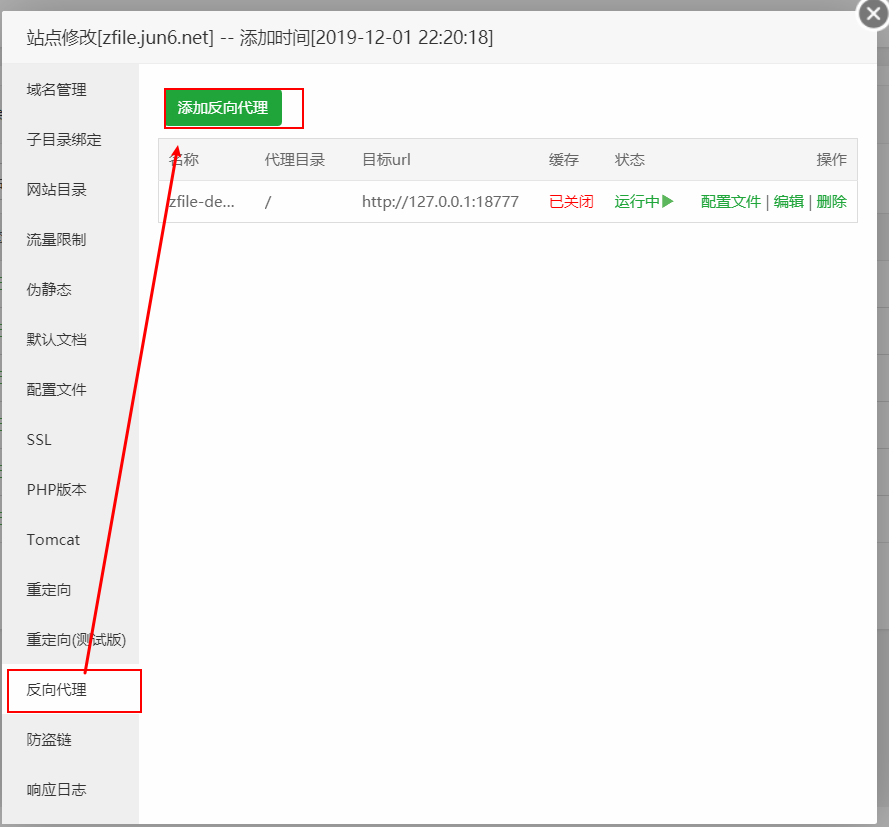This screenshot has height=827, width=889.
Task: Go to the 伪静态 tab
Action: (49, 290)
